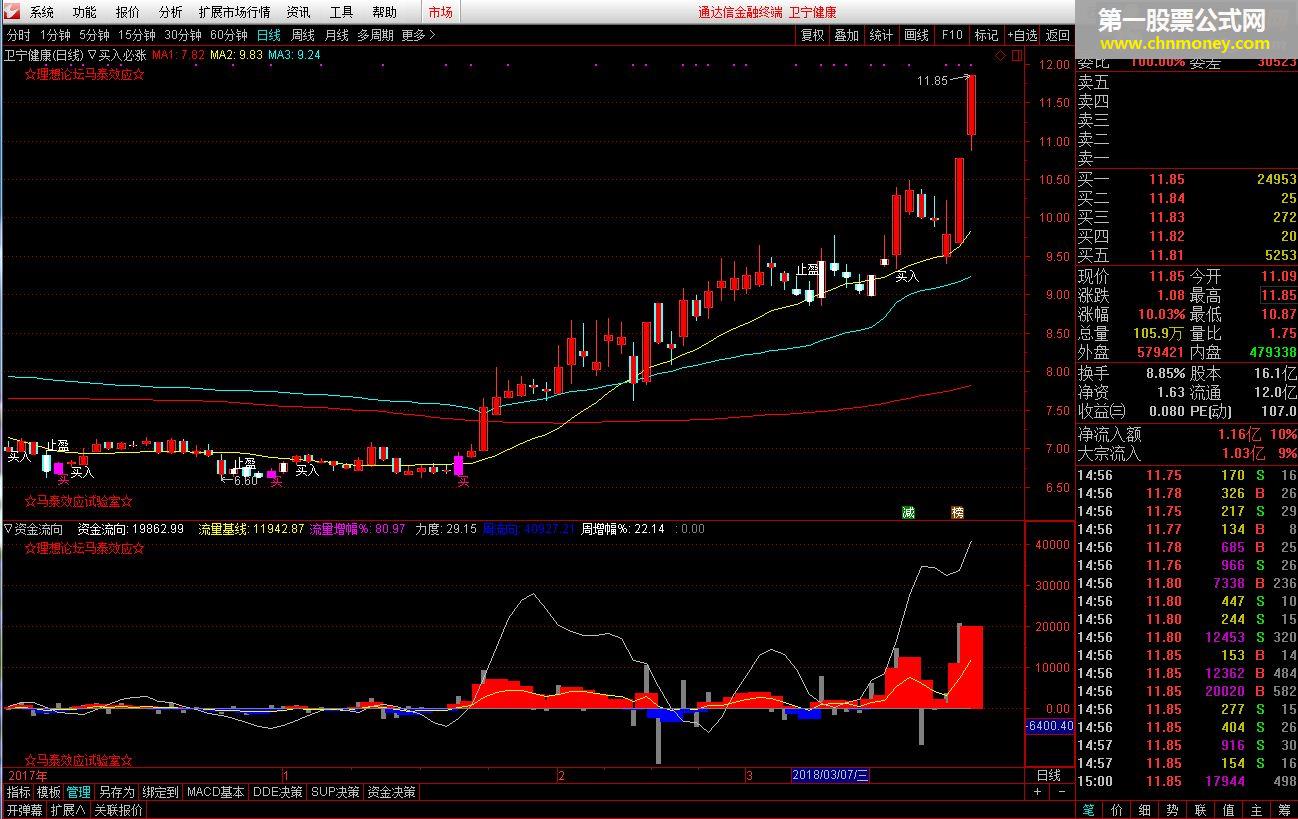Viewport: 1298px width, 819px height.
Task: Select the 日线 daily period tab
Action: [x=269, y=35]
